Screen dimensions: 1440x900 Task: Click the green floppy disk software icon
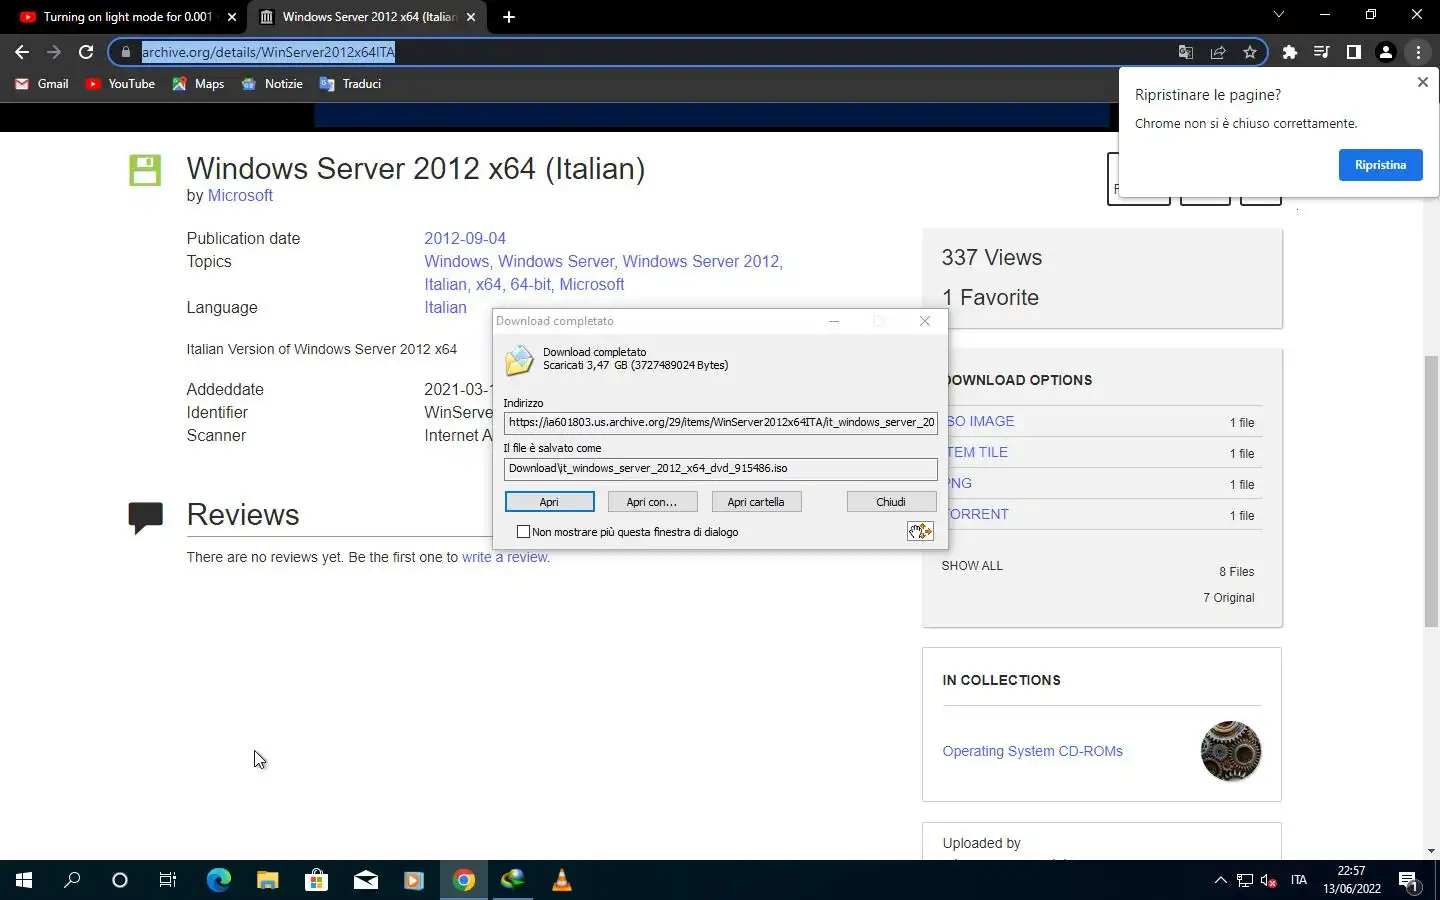click(145, 170)
